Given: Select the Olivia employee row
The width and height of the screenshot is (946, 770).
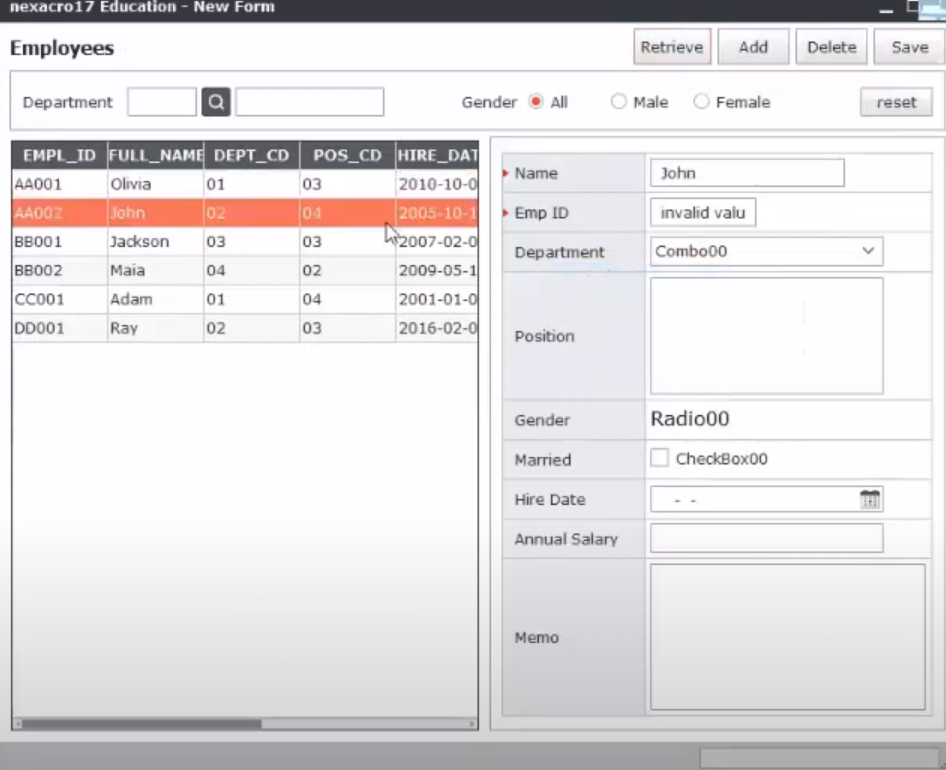Looking at the screenshot, I should pos(245,184).
